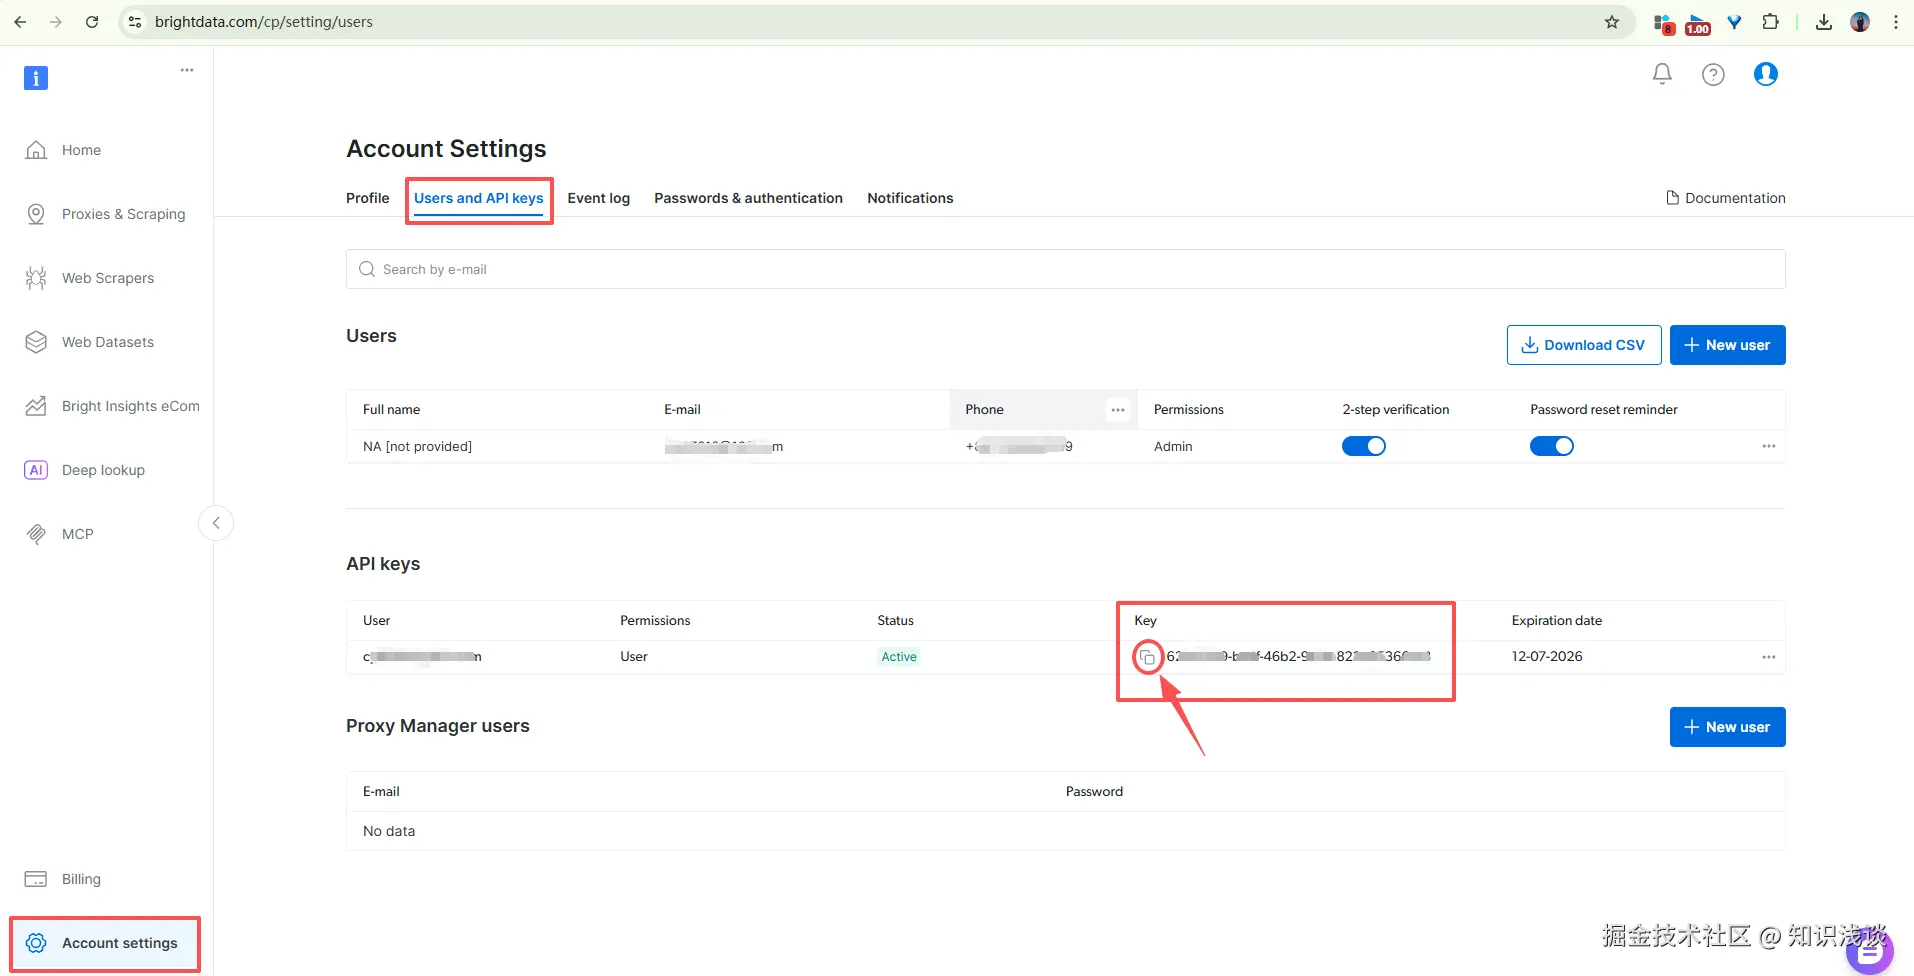The height and width of the screenshot is (976, 1914).
Task: Click the Admin permissions cell
Action: [1173, 447]
